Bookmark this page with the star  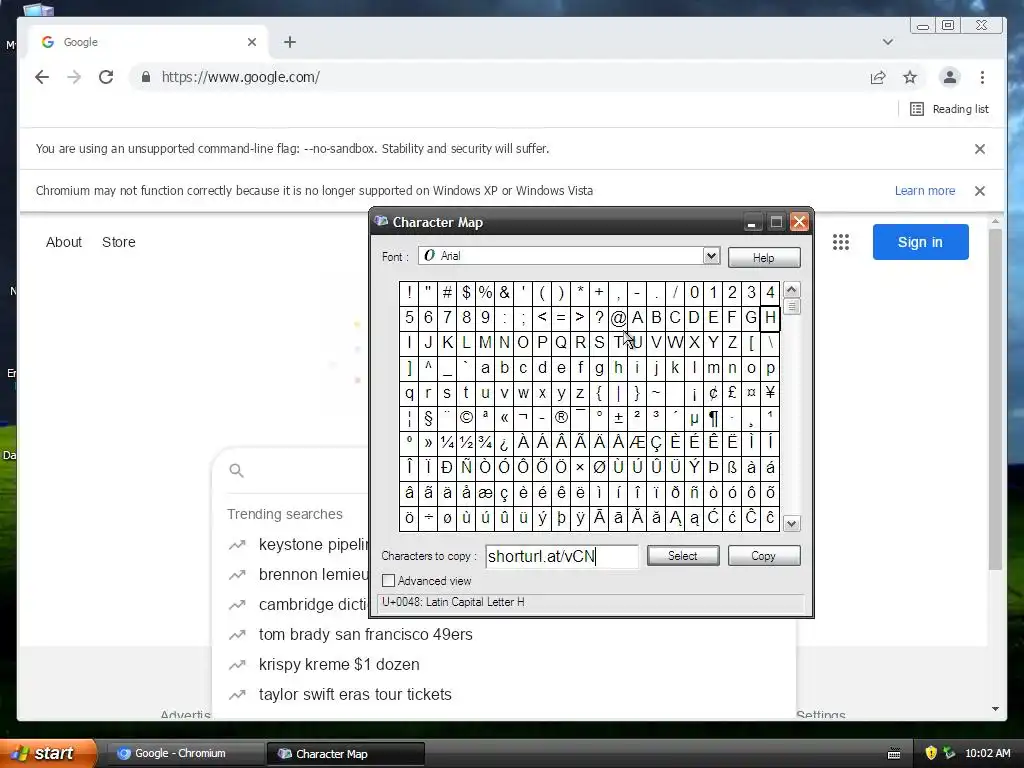click(910, 78)
